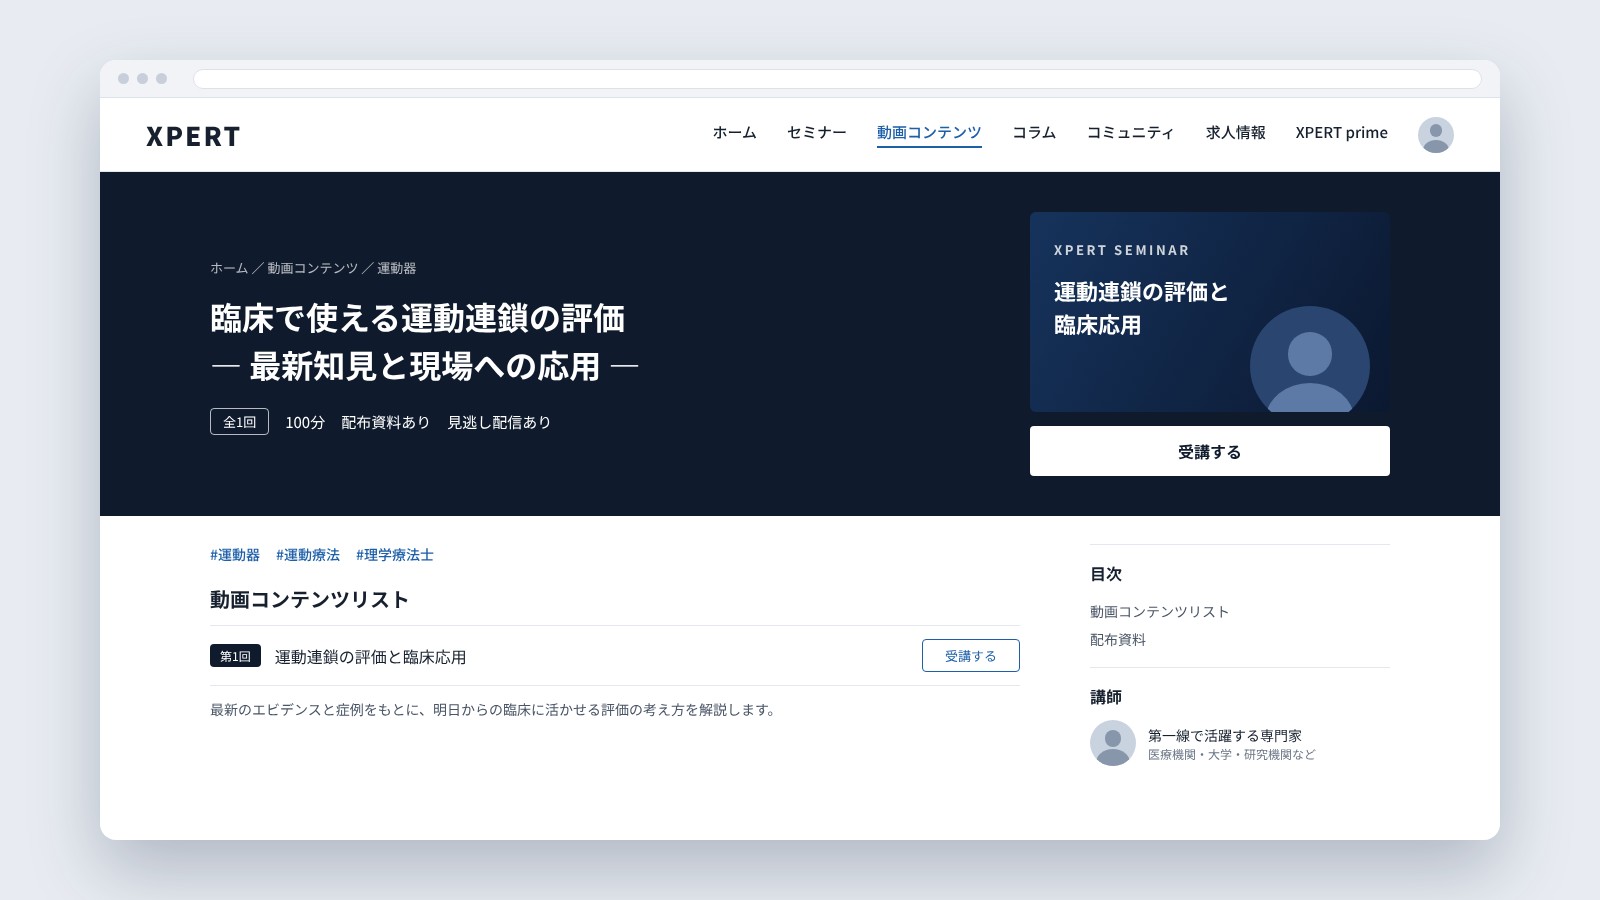Open the #運動療法 hashtag
Image resolution: width=1600 pixels, height=900 pixels.
click(x=308, y=555)
